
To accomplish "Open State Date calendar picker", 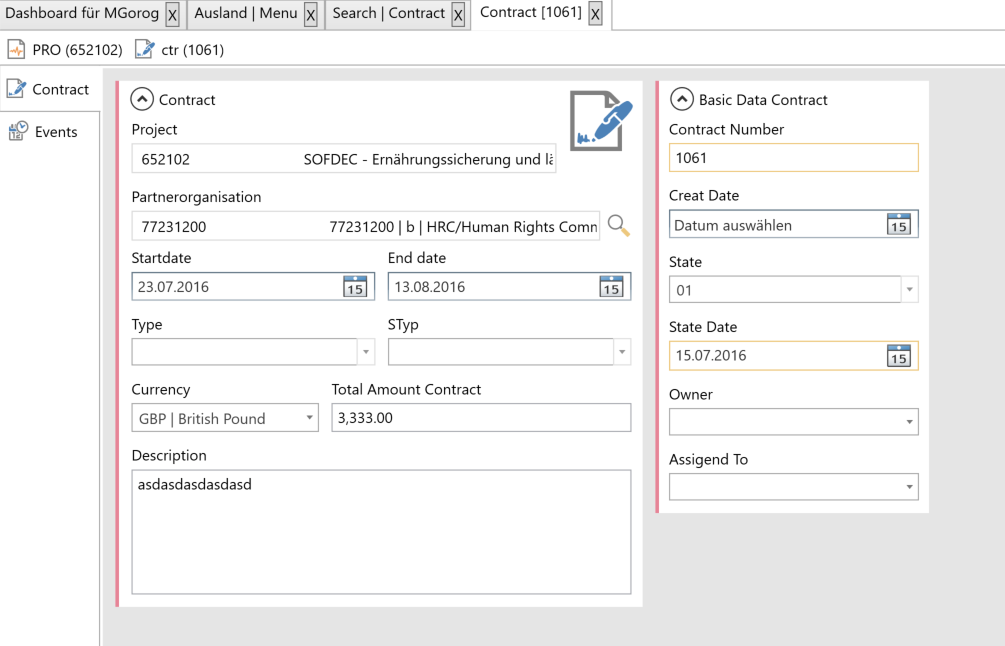I will pos(898,356).
